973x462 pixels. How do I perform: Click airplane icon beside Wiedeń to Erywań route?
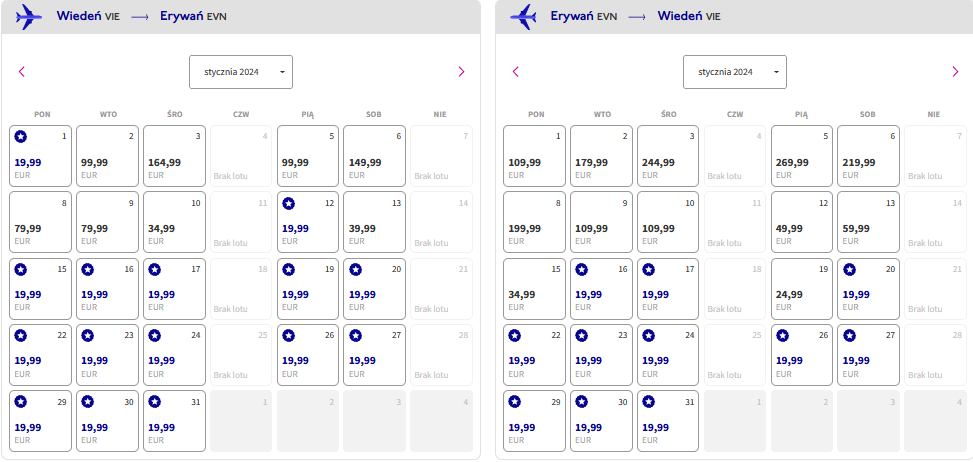pos(29,17)
